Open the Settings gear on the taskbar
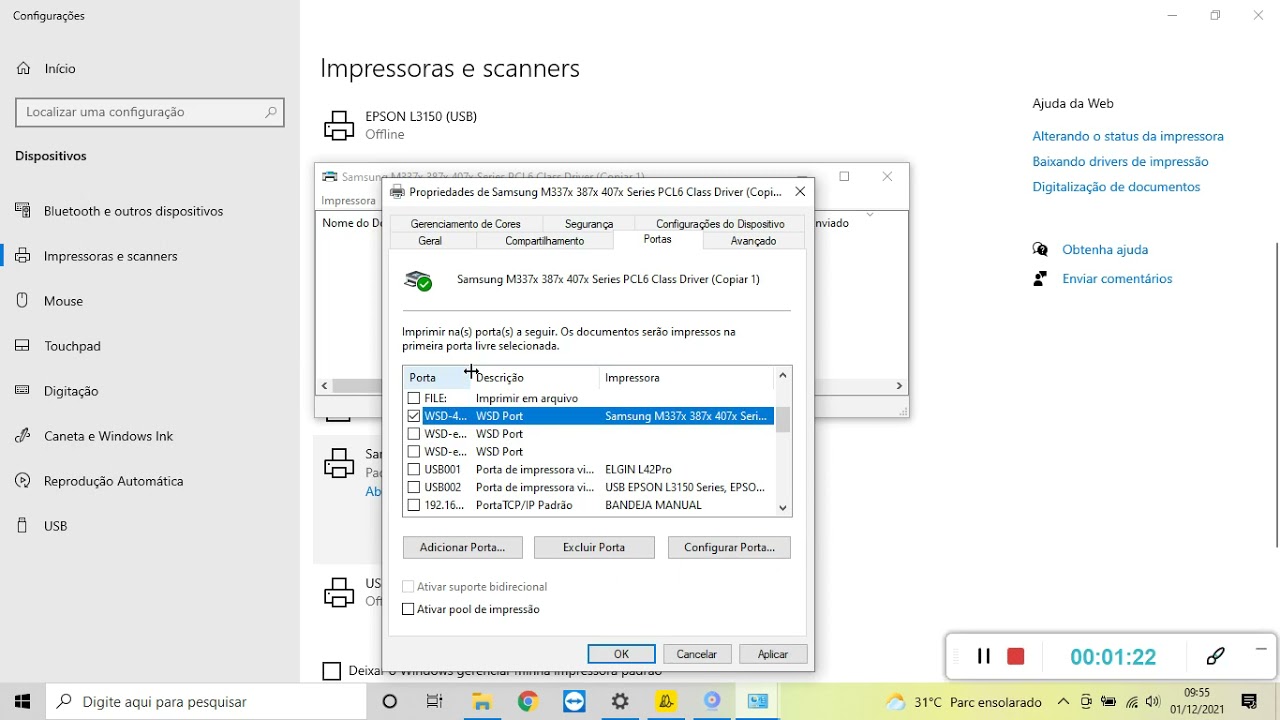The height and width of the screenshot is (720, 1280). click(620, 702)
